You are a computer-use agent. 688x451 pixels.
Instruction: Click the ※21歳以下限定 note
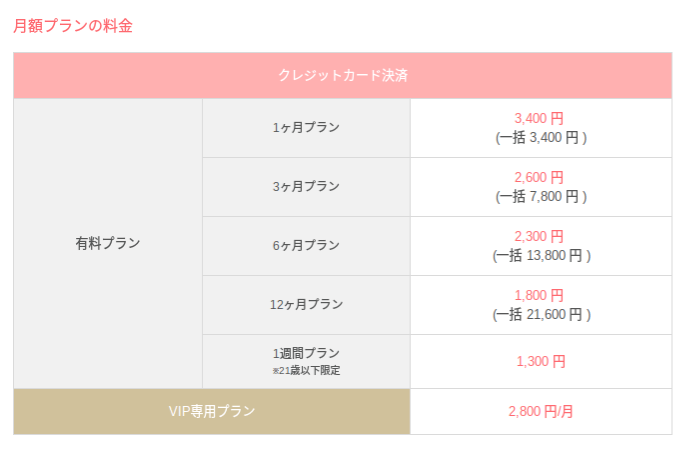pyautogui.click(x=306, y=370)
